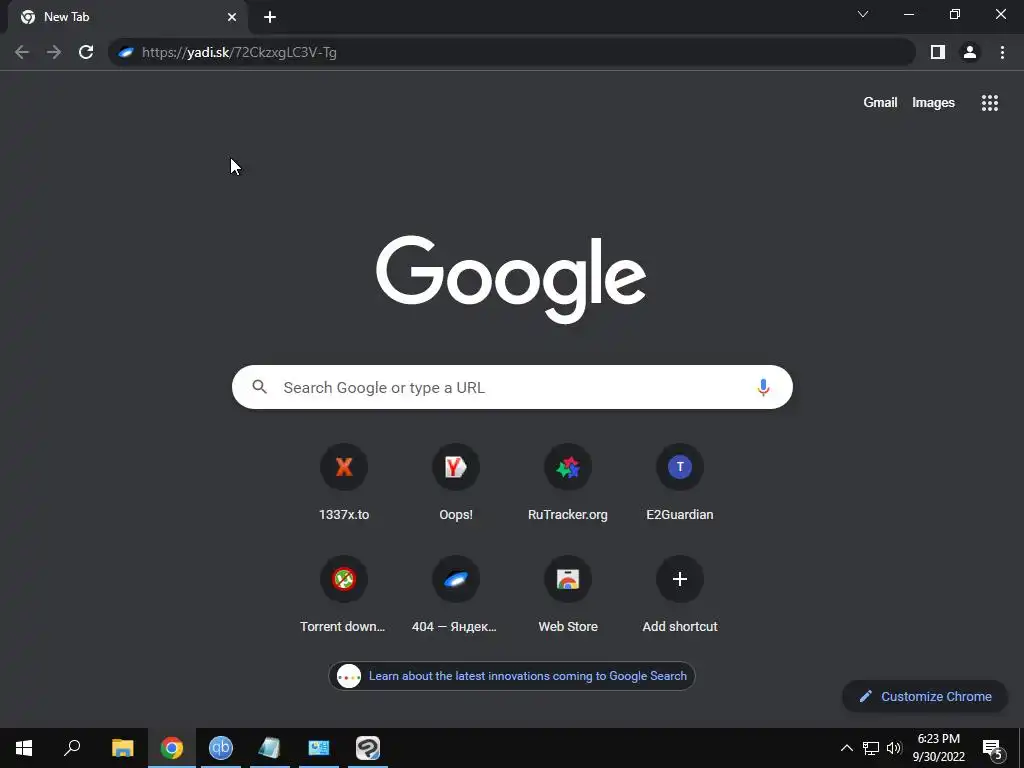Open the notification center icon

coord(992,749)
